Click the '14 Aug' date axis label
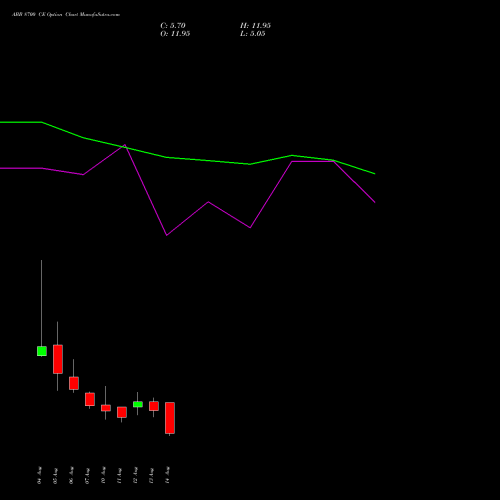This screenshot has width=500, height=500. [x=168, y=475]
